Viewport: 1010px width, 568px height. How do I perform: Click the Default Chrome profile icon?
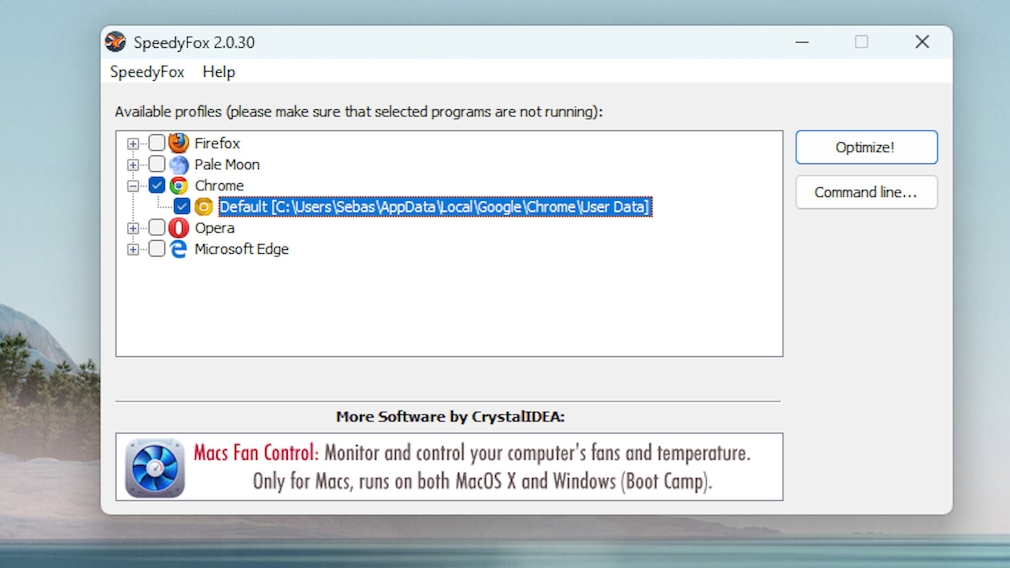click(x=204, y=207)
